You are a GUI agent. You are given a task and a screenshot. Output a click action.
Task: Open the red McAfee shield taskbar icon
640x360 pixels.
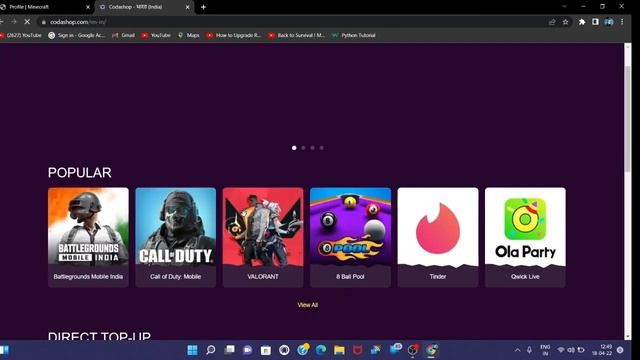point(358,350)
